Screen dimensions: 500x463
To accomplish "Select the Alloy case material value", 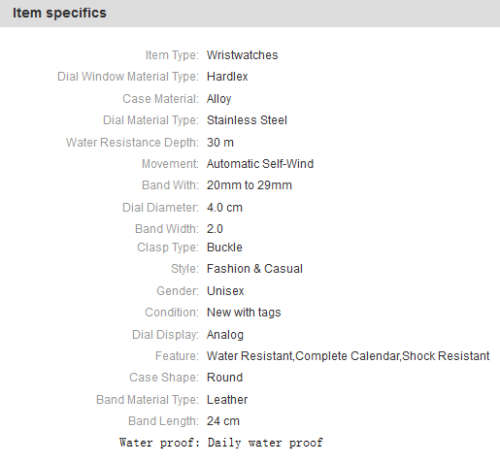I will (x=219, y=99).
